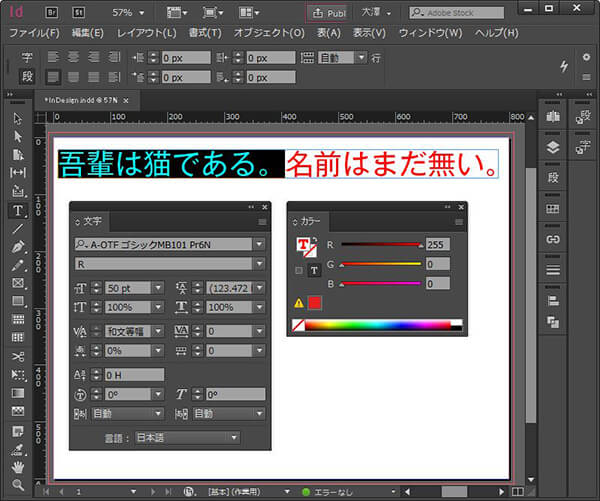The image size is (600, 501).
Task: Open the ウィンドウ(W) menu
Action: click(430, 33)
